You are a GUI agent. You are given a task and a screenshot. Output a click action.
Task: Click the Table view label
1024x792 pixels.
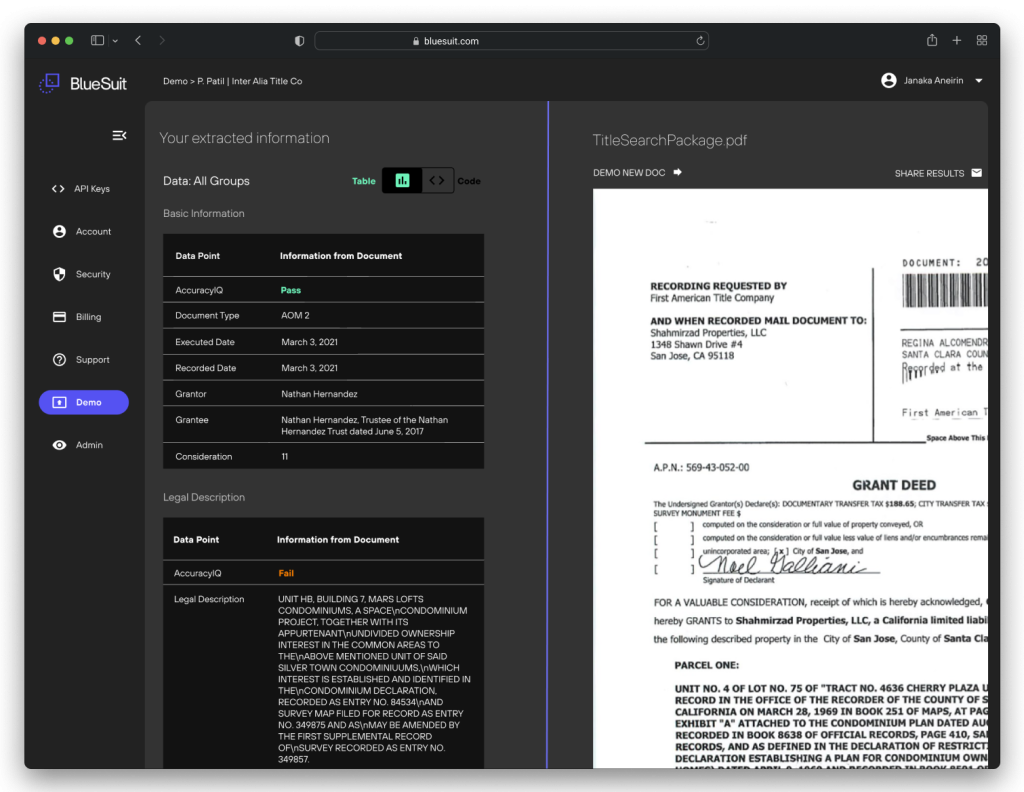(x=364, y=181)
